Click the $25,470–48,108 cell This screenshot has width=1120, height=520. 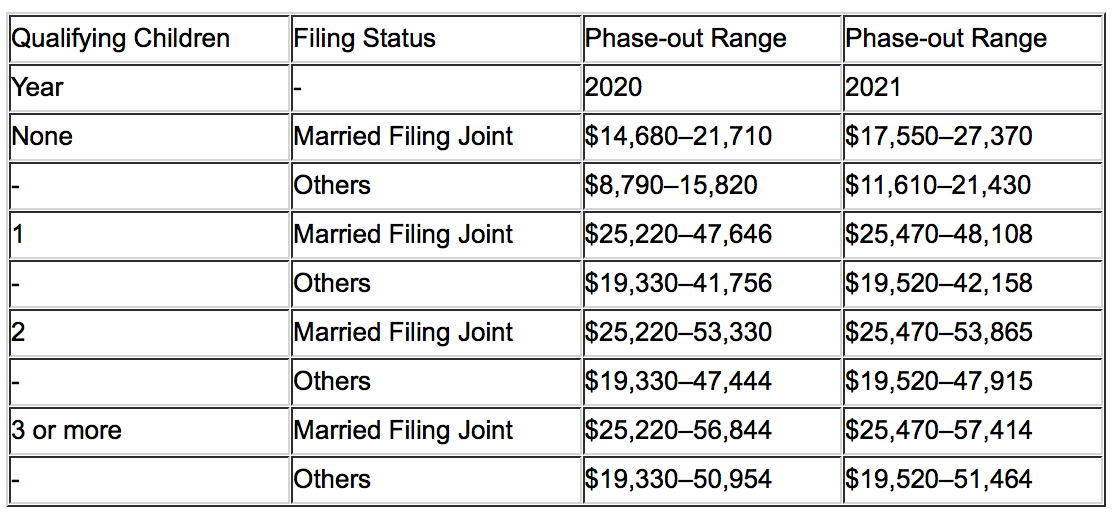pyautogui.click(x=972, y=234)
